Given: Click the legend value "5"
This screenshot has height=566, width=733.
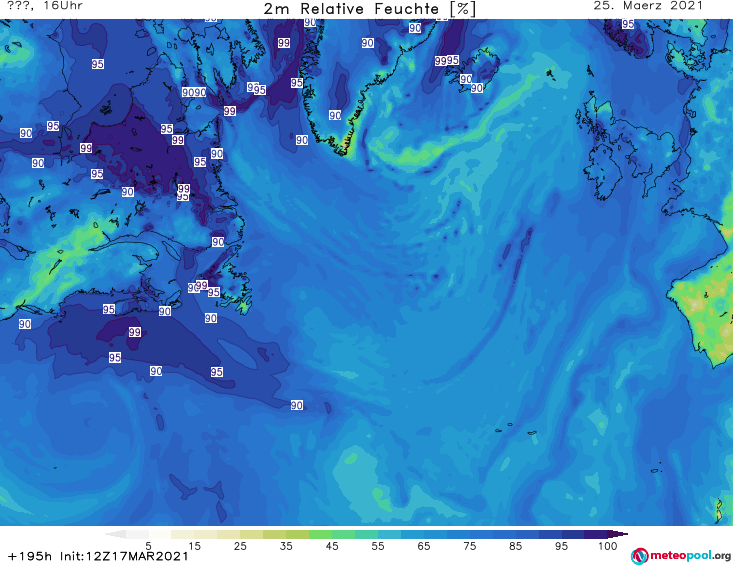Looking at the screenshot, I should pyautogui.click(x=148, y=546).
